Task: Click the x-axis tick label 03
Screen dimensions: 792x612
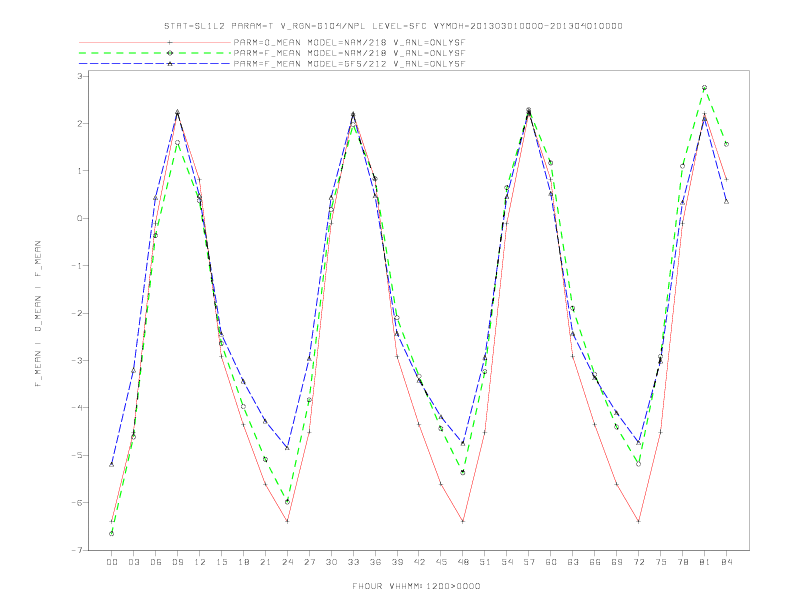Action: (133, 562)
